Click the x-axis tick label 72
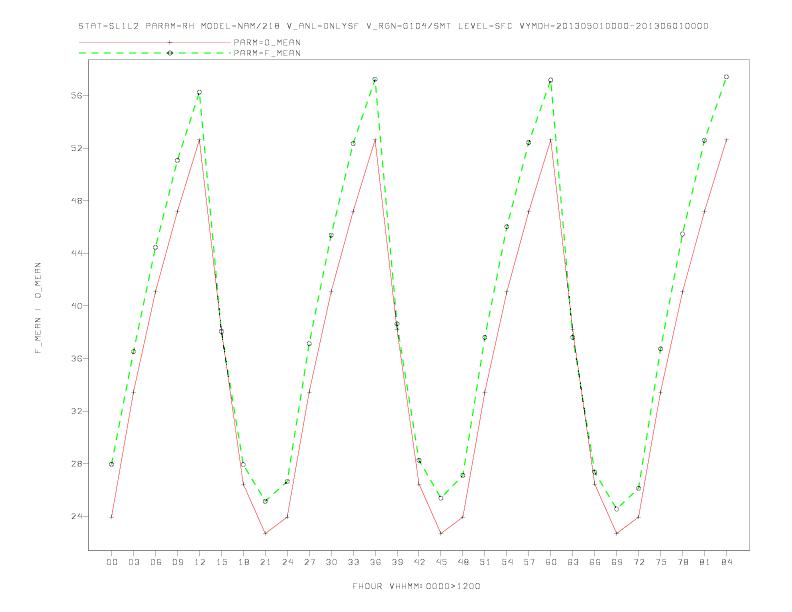 [x=638, y=562]
